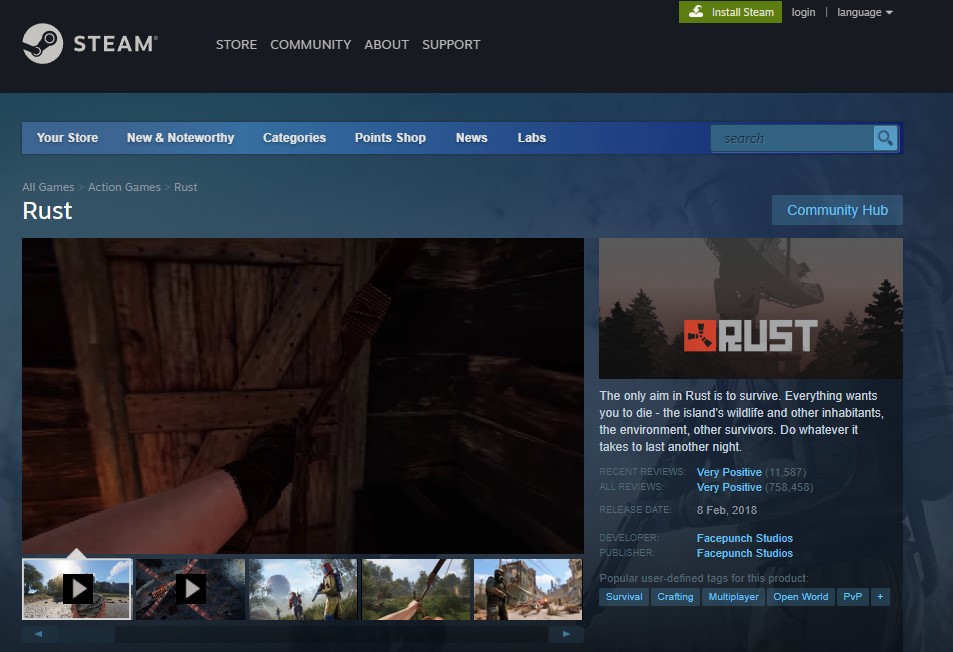The width and height of the screenshot is (953, 652).
Task: Click the Rust page title
Action: click(47, 211)
